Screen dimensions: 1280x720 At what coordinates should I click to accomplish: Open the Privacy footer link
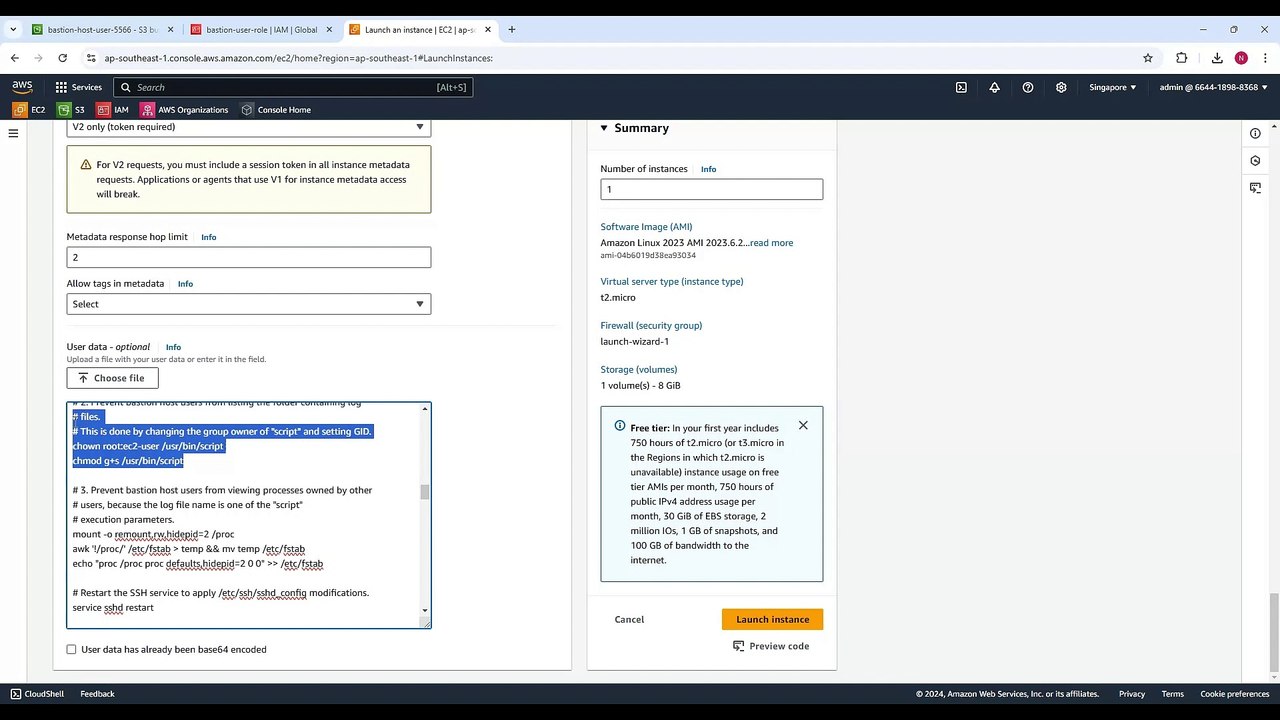tap(1132, 694)
